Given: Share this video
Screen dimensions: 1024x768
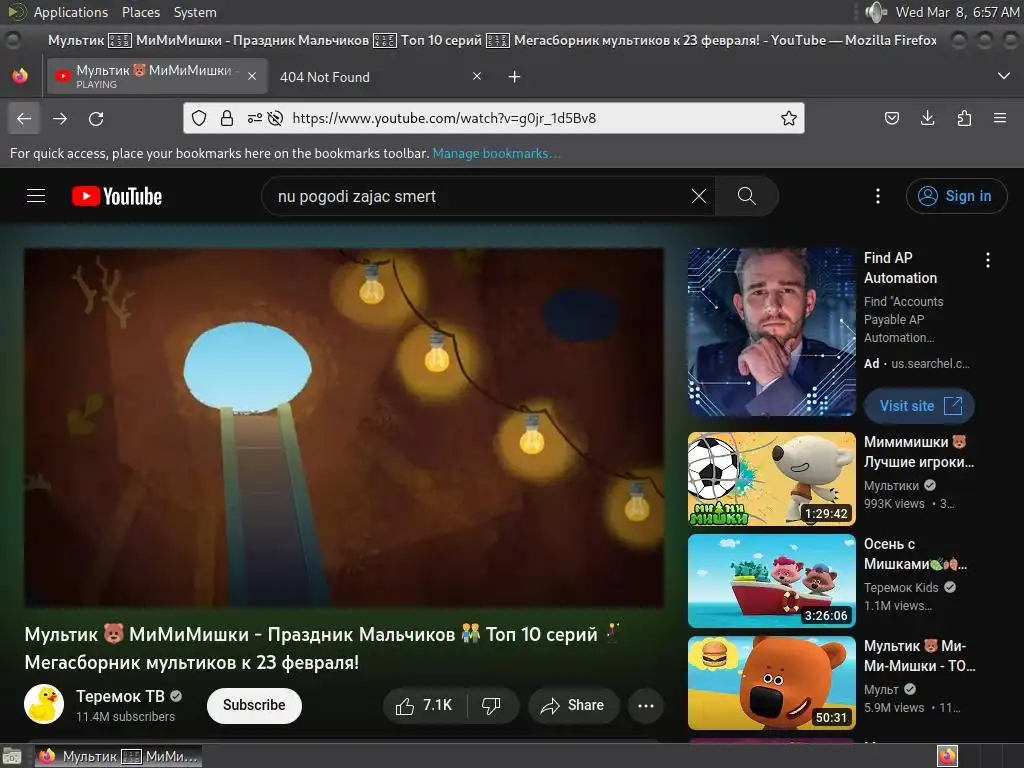Looking at the screenshot, I should click(573, 705).
